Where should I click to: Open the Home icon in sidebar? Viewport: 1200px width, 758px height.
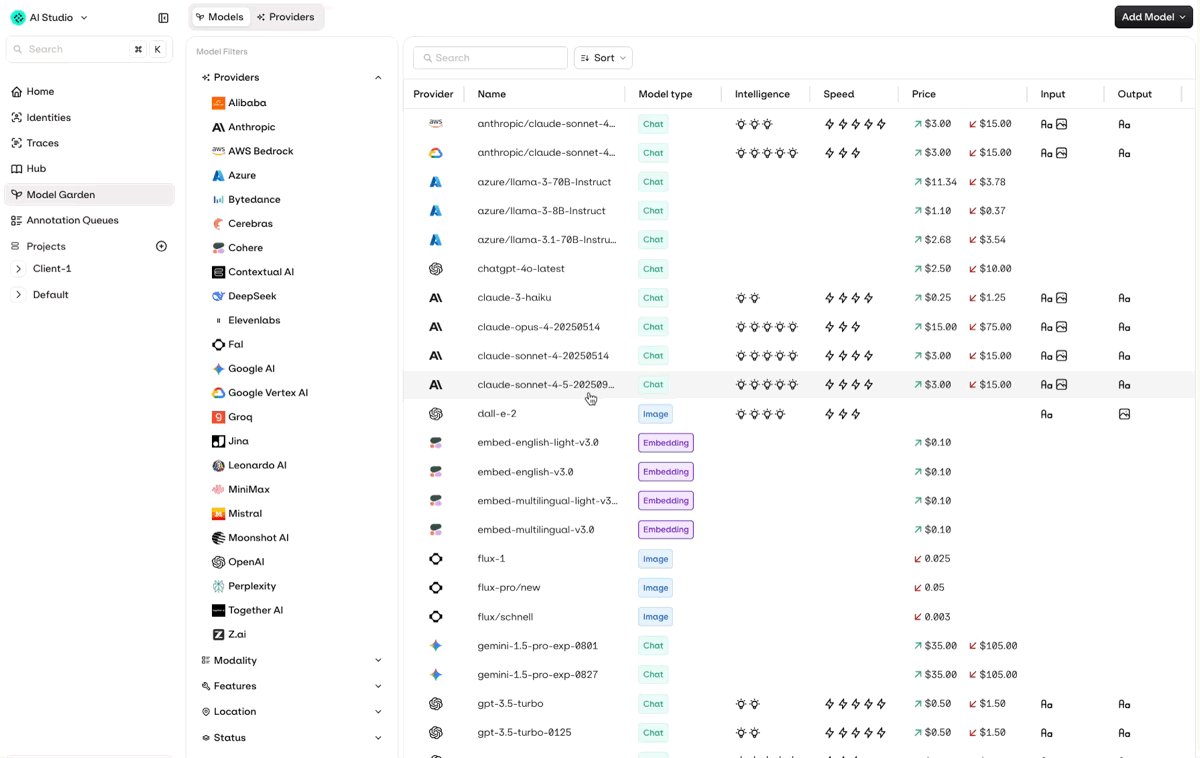pyautogui.click(x=16, y=91)
